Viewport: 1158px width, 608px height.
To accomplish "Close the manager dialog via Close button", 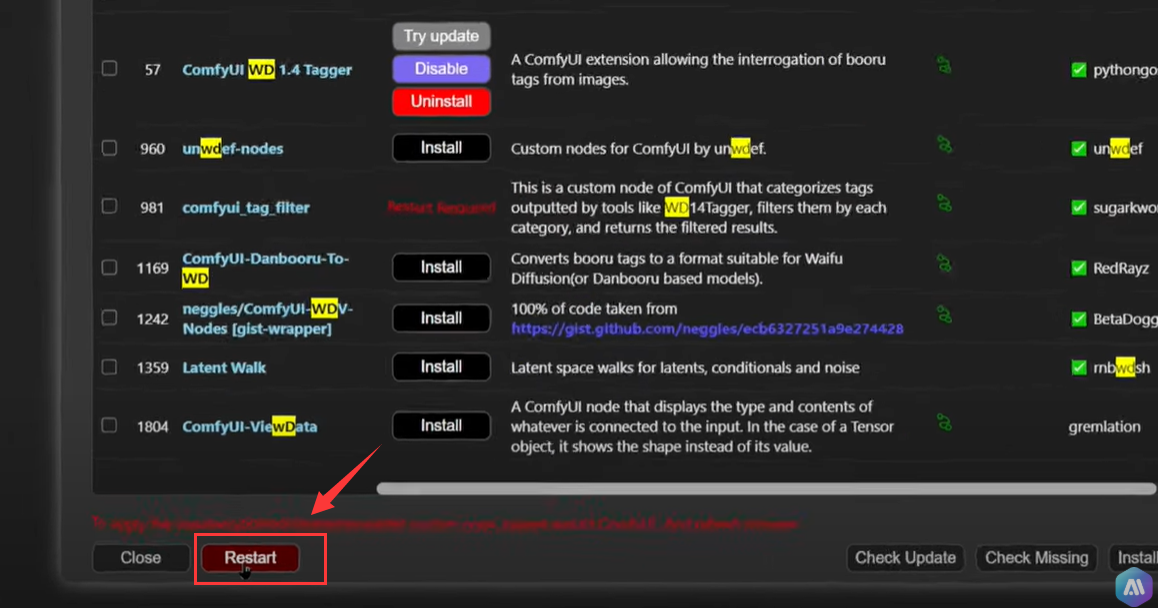I will pyautogui.click(x=140, y=558).
